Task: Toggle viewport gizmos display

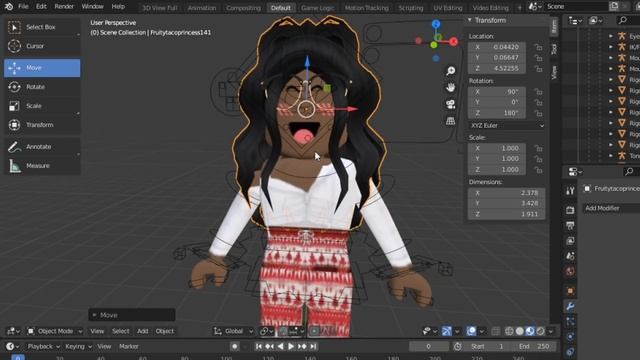Action: coord(447,331)
